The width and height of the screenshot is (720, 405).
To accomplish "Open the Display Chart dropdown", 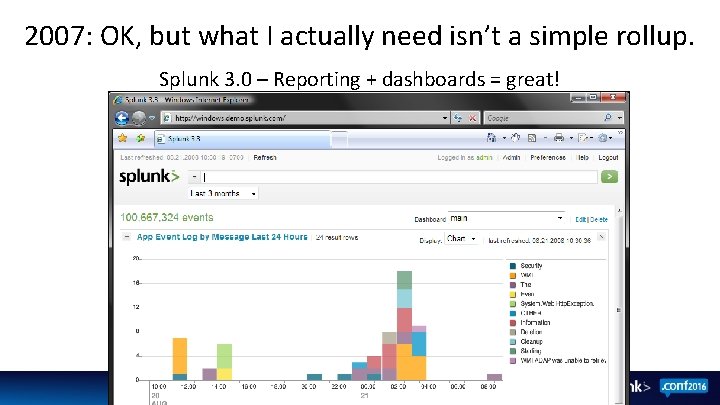I will coord(461,239).
